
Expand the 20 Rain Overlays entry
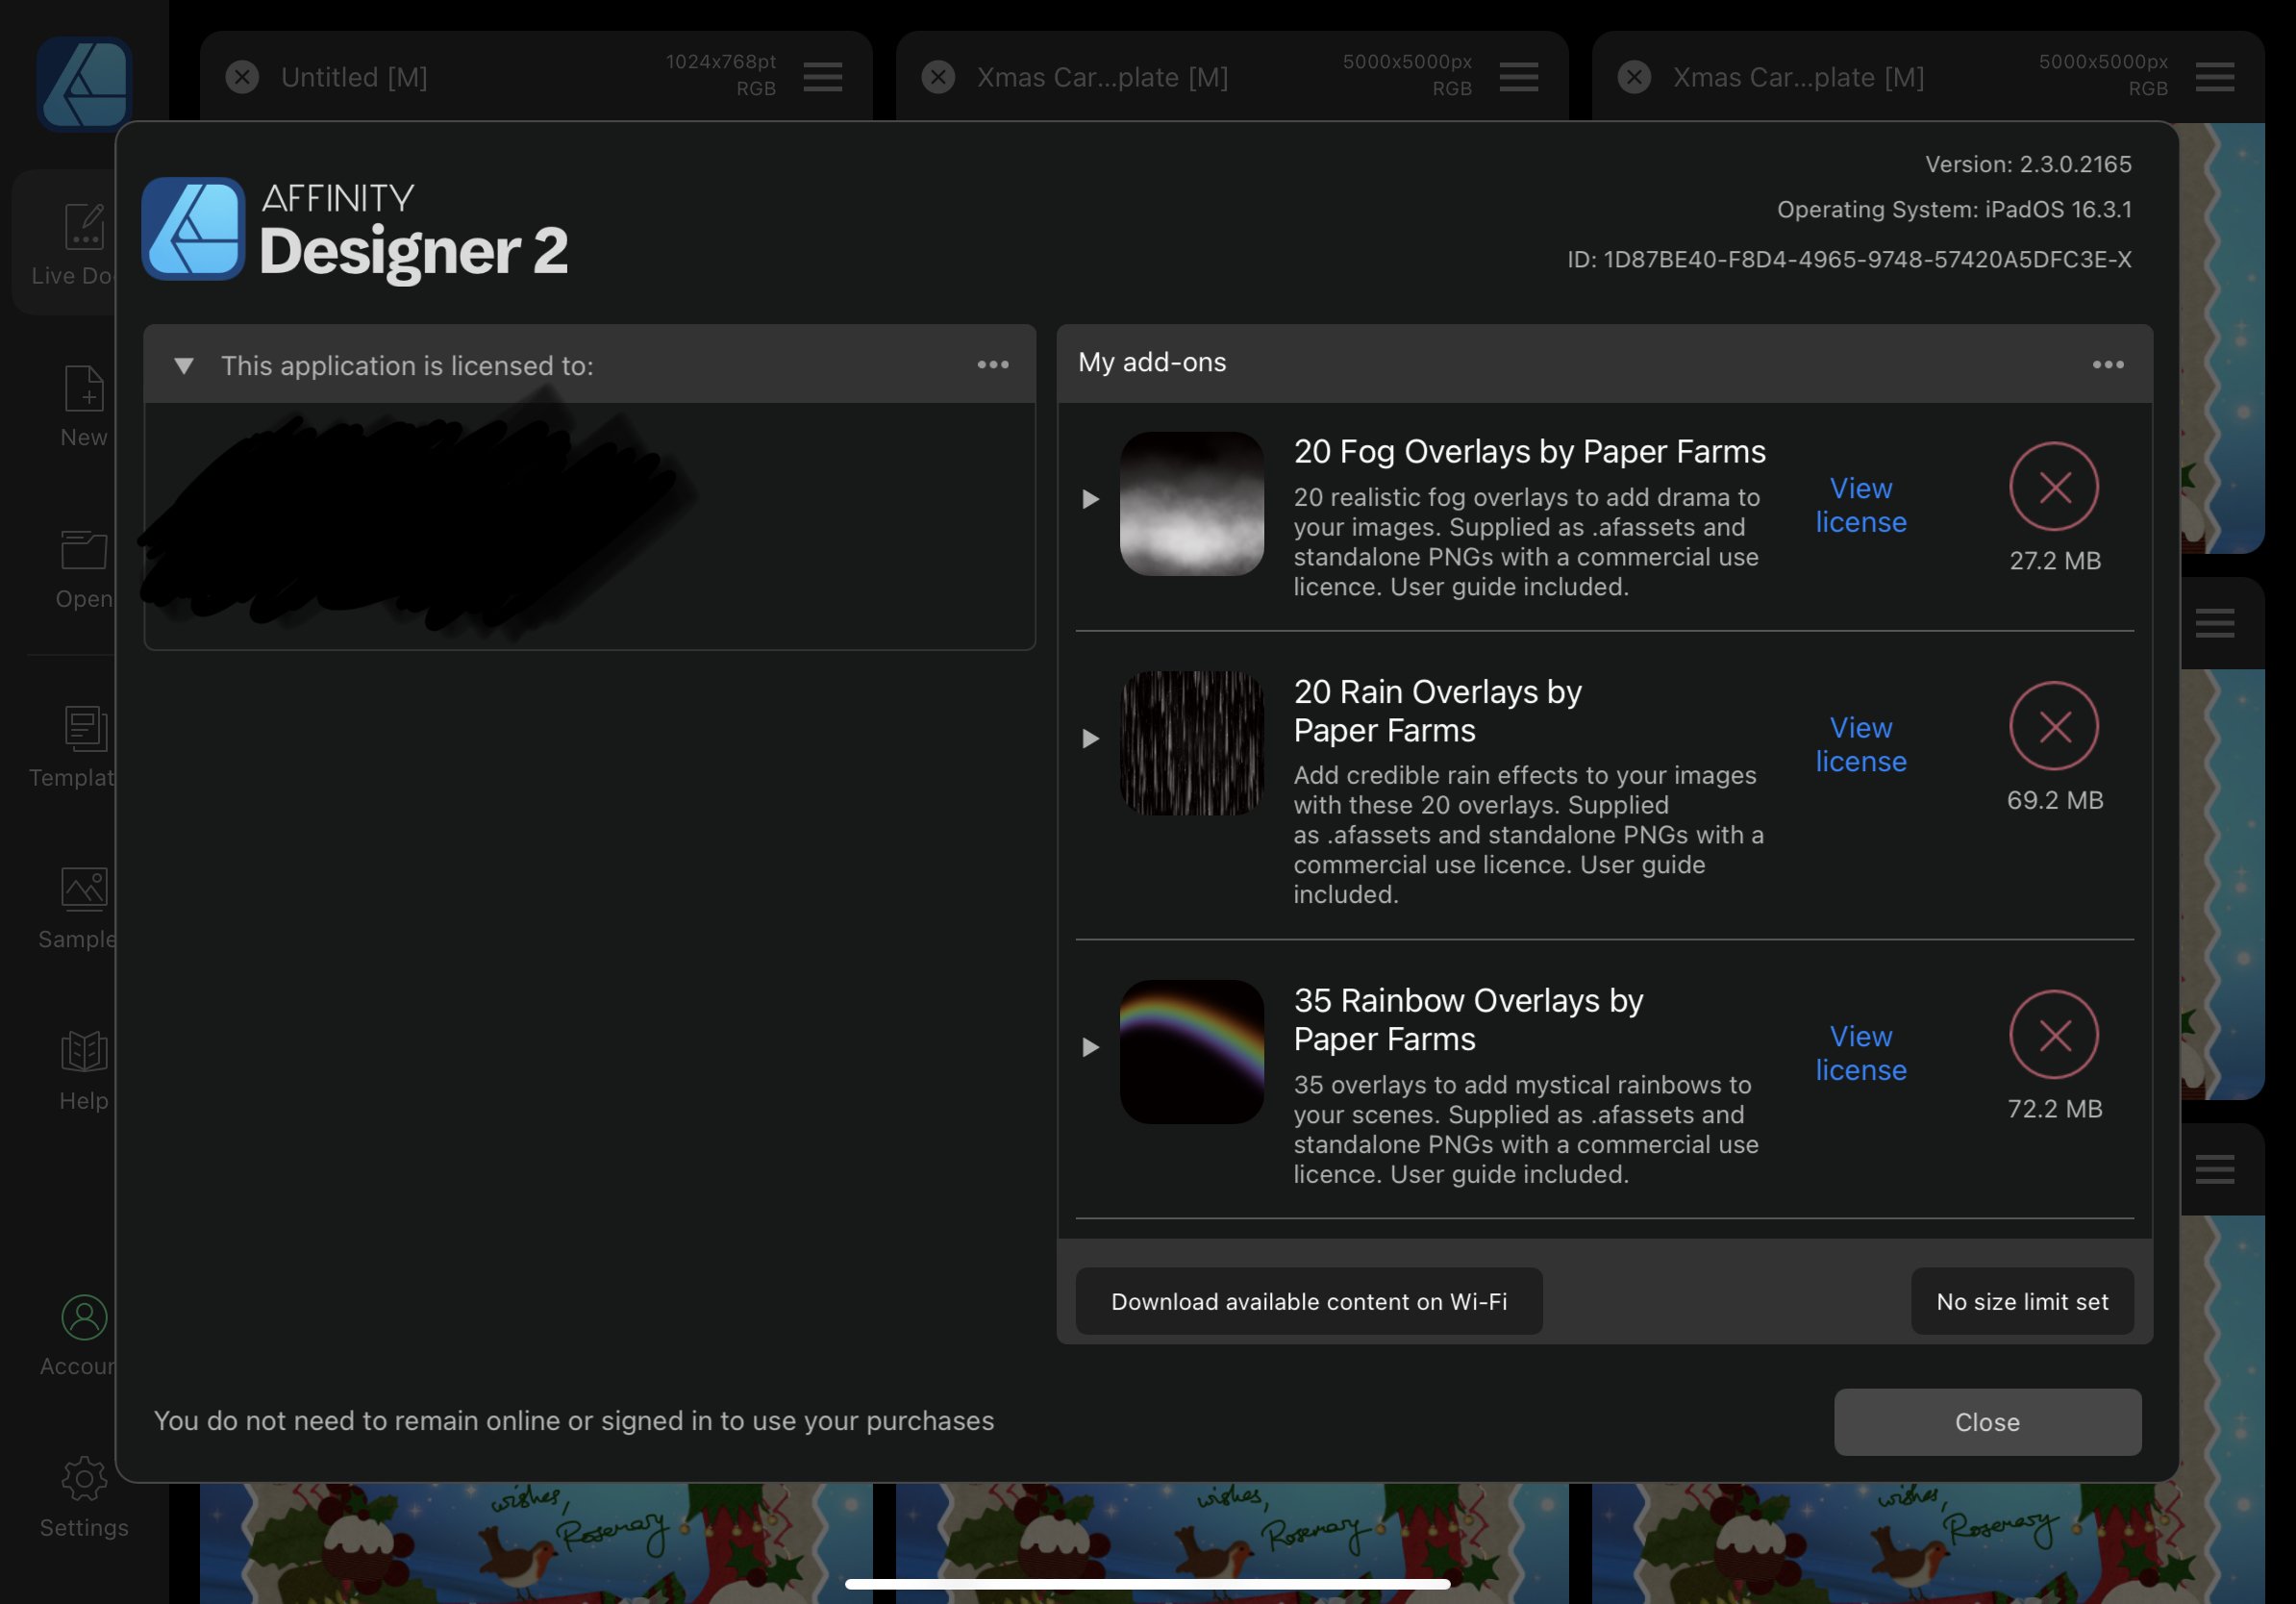point(1090,739)
